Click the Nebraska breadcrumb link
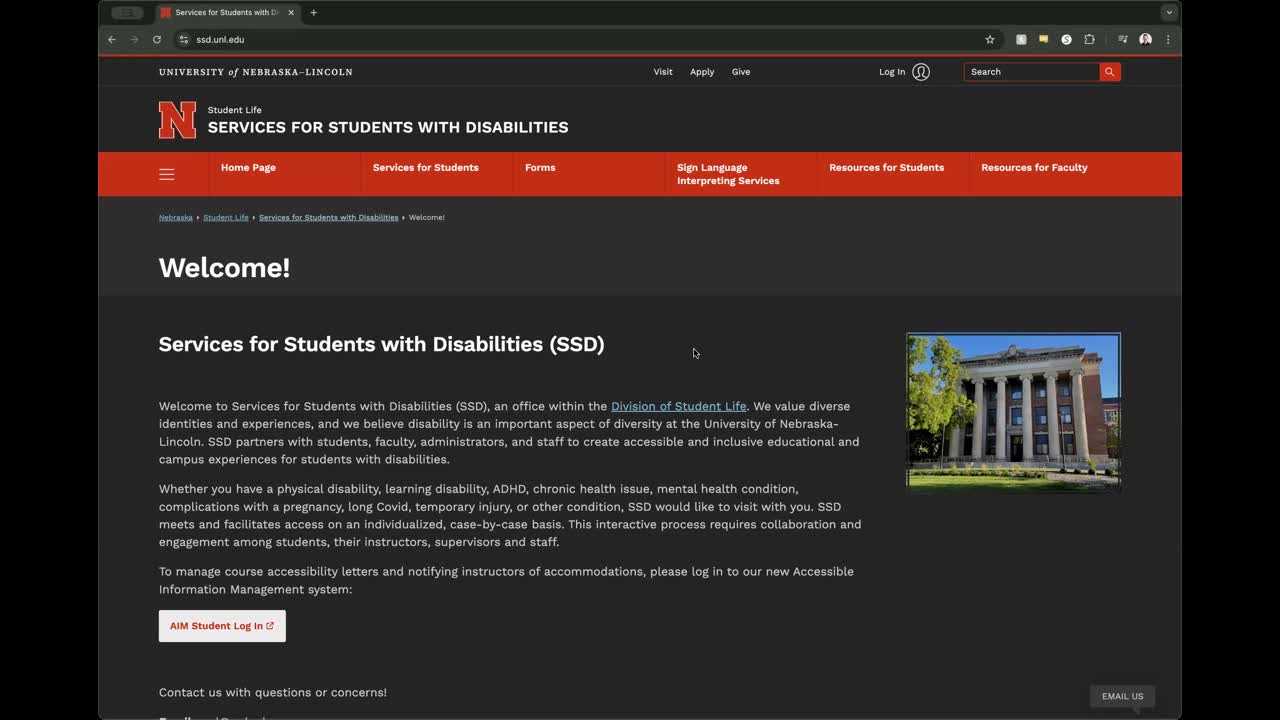The height and width of the screenshot is (720, 1280). [x=176, y=217]
